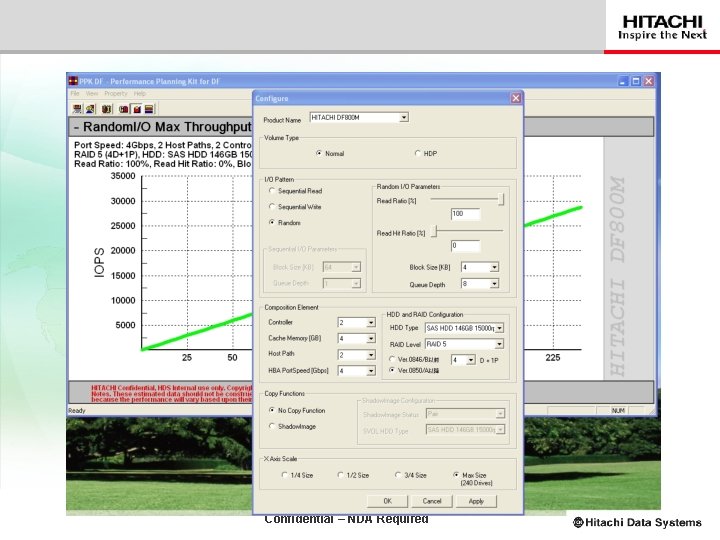Open the HBA PortSpeed [Gbps] dropdown
This screenshot has height=540, width=720.
coord(371,371)
